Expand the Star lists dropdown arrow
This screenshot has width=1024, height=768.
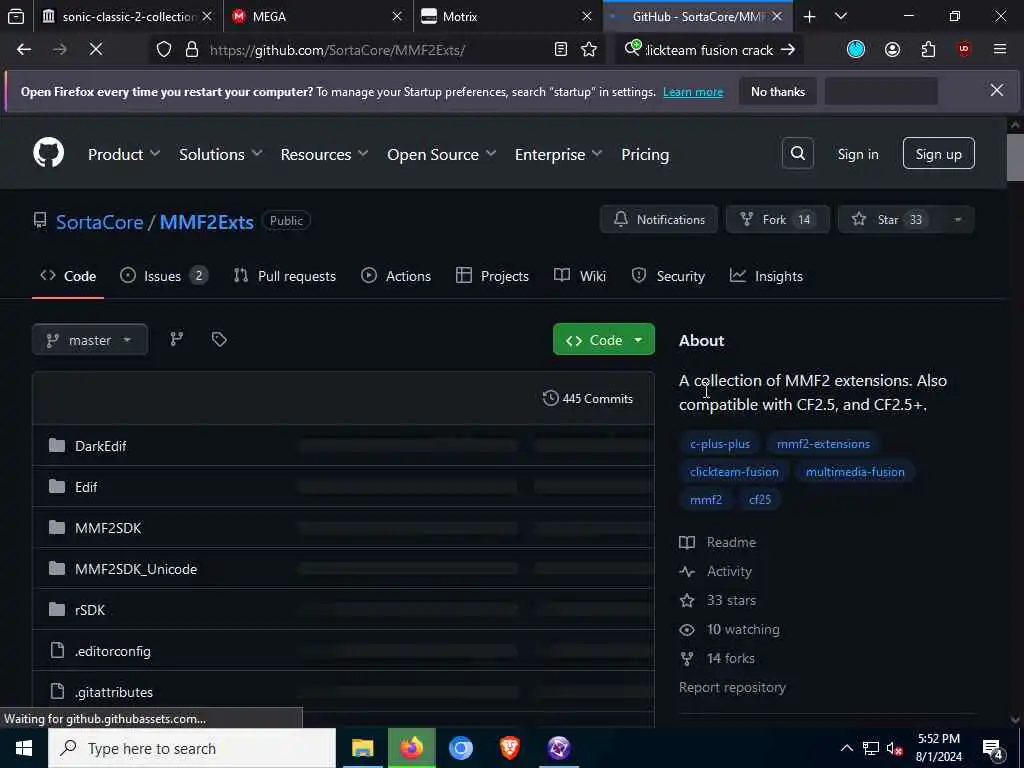pos(957,219)
